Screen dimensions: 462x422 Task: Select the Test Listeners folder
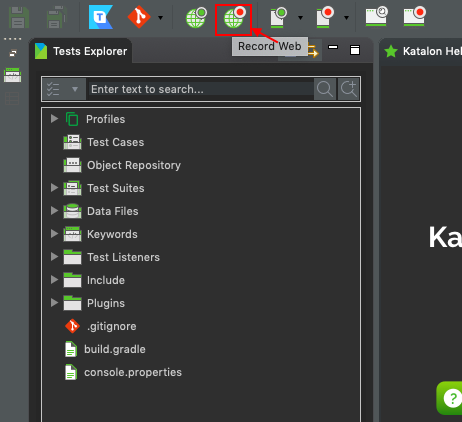point(112,257)
